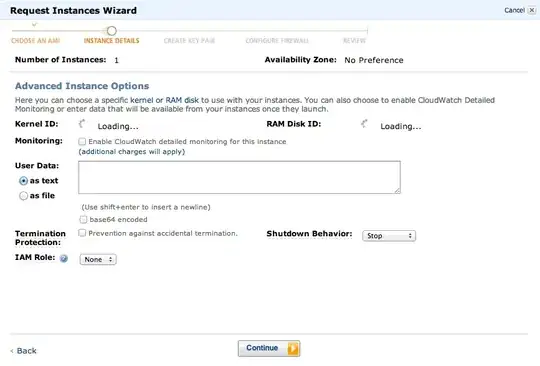Go to Create Key Pair step

(x=189, y=41)
